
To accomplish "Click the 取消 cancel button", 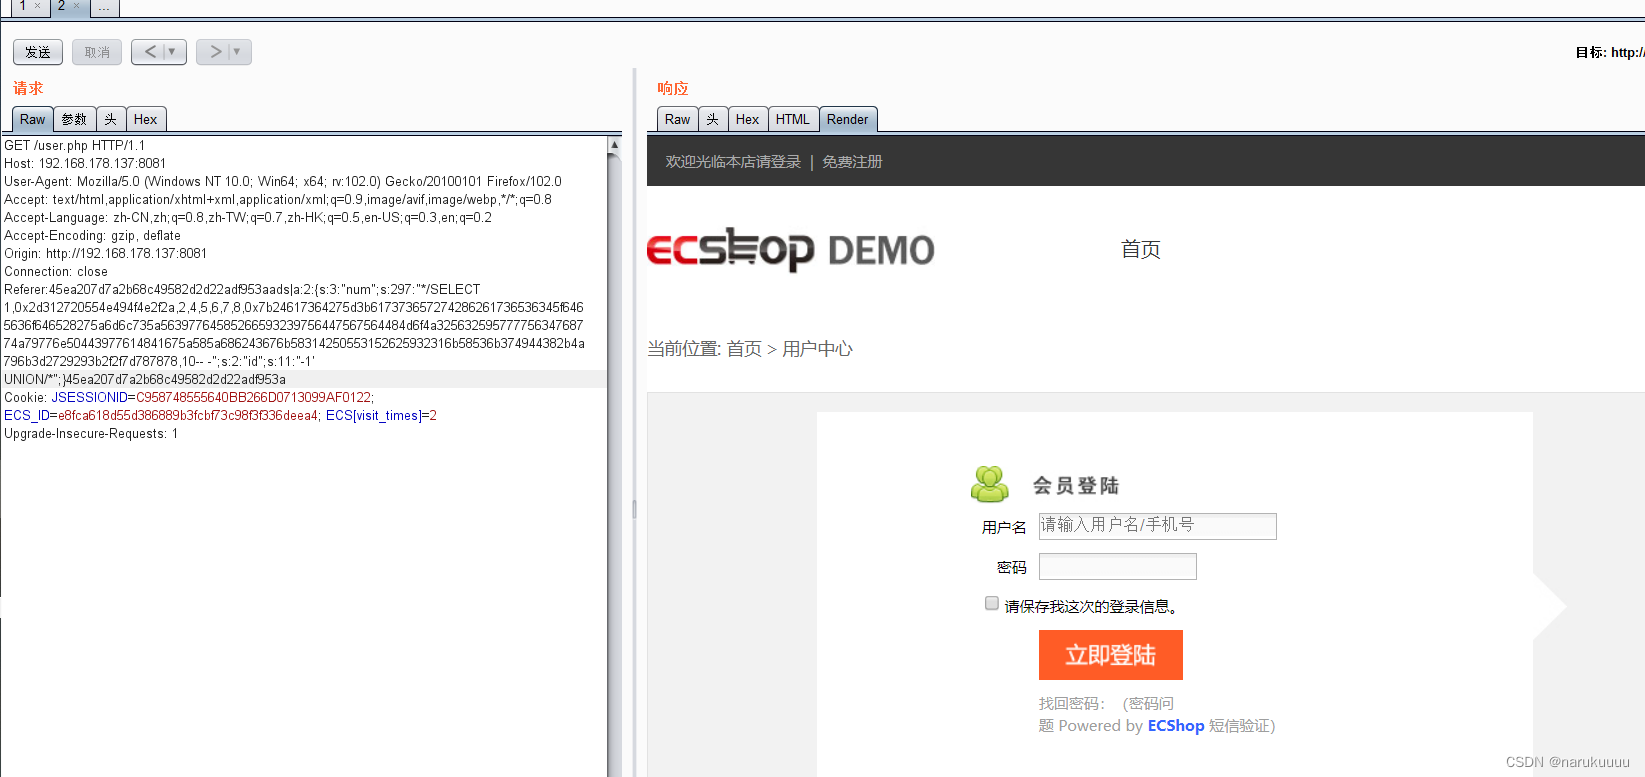I will 97,52.
